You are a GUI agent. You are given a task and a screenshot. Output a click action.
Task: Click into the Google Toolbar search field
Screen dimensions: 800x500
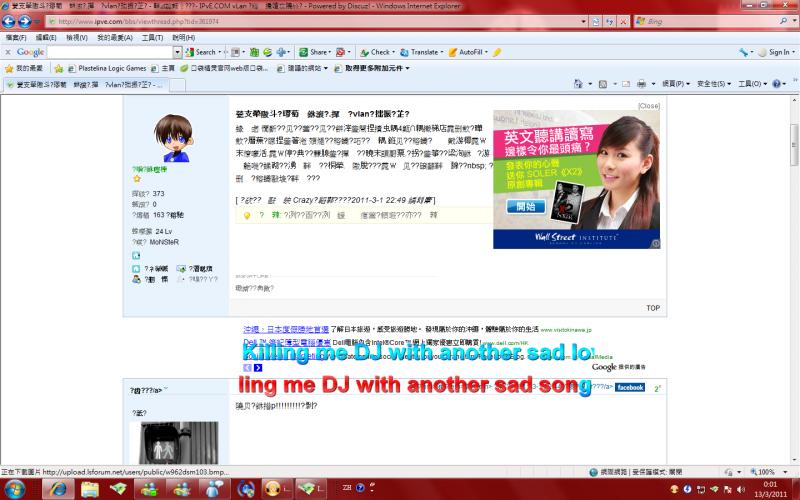point(110,52)
